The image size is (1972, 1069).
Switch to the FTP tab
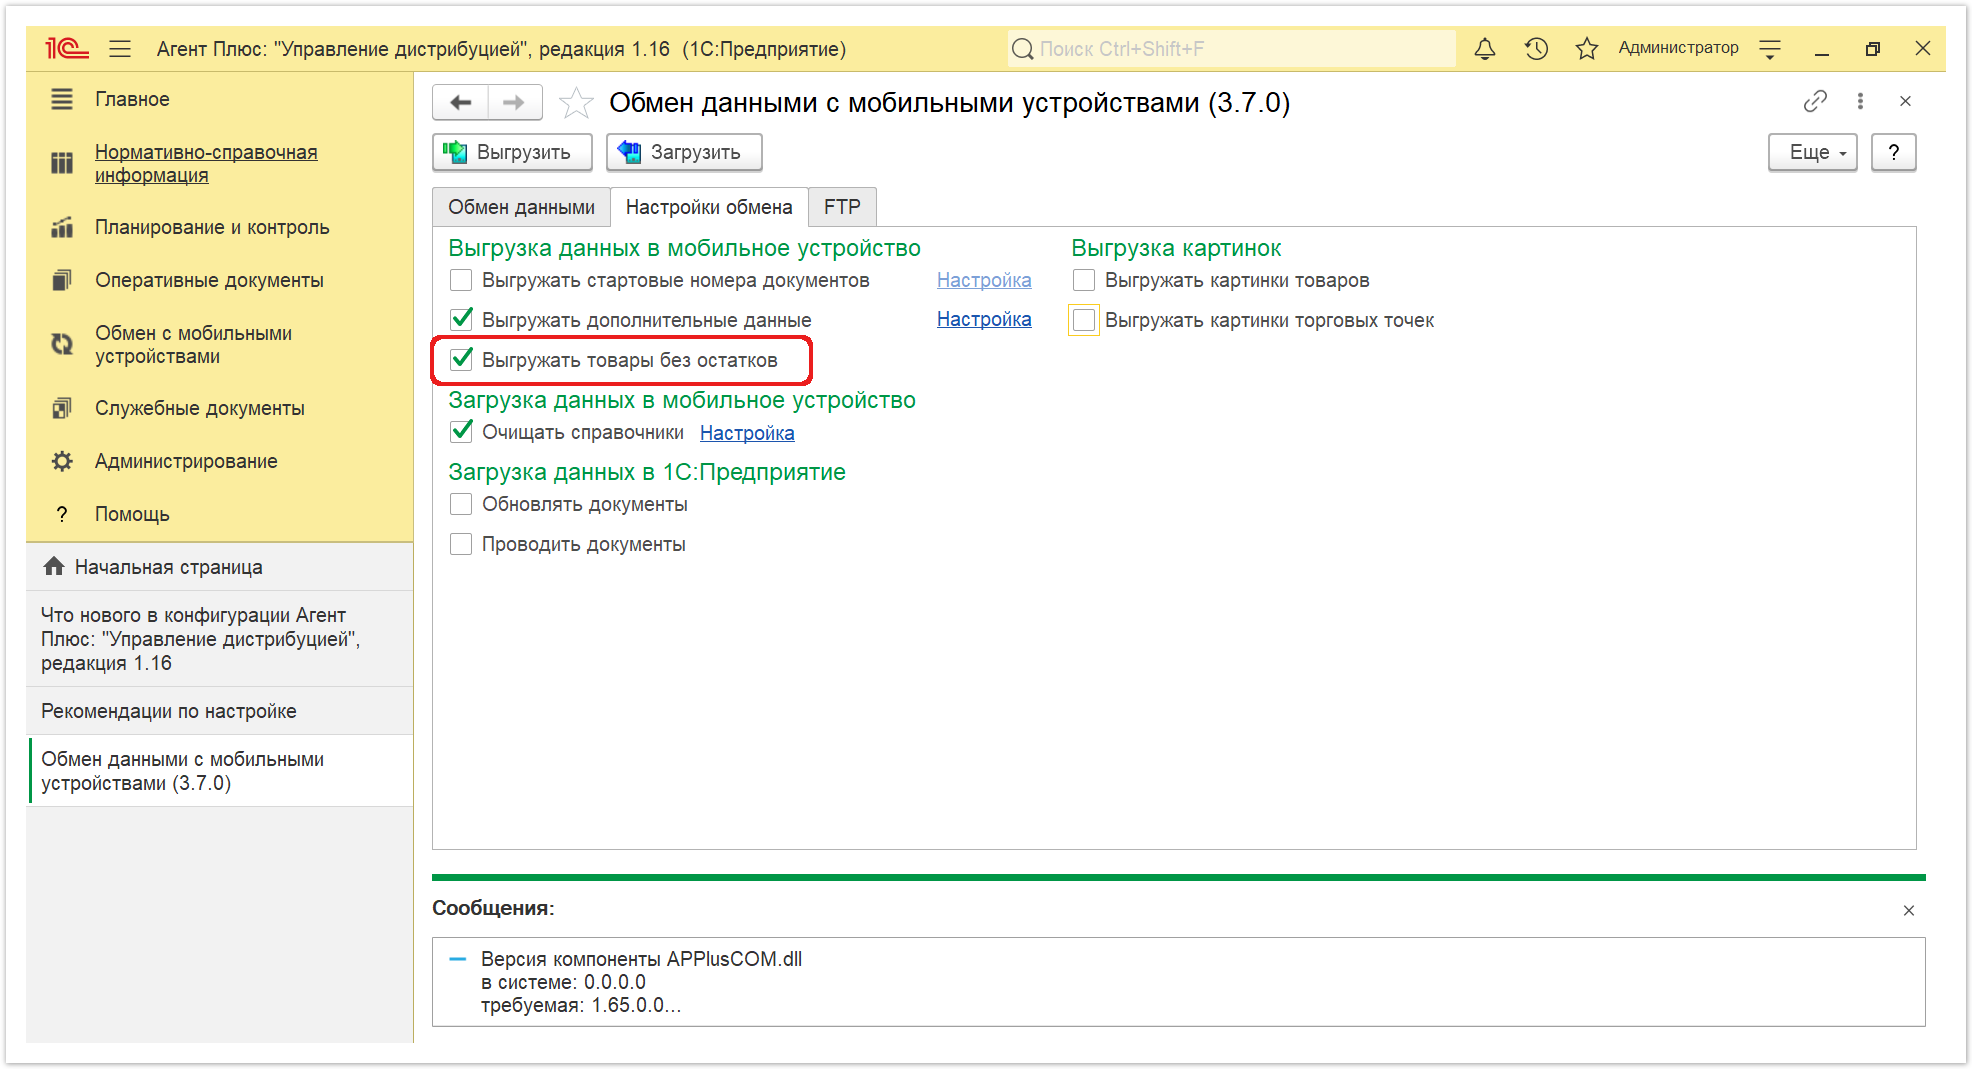pos(842,207)
